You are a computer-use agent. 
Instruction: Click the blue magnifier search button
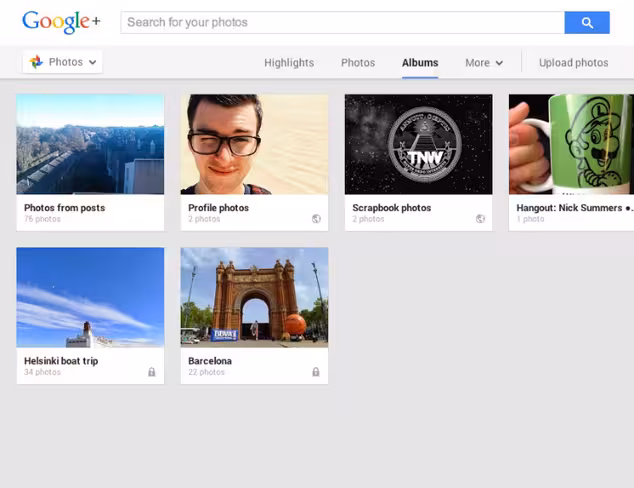click(x=587, y=23)
